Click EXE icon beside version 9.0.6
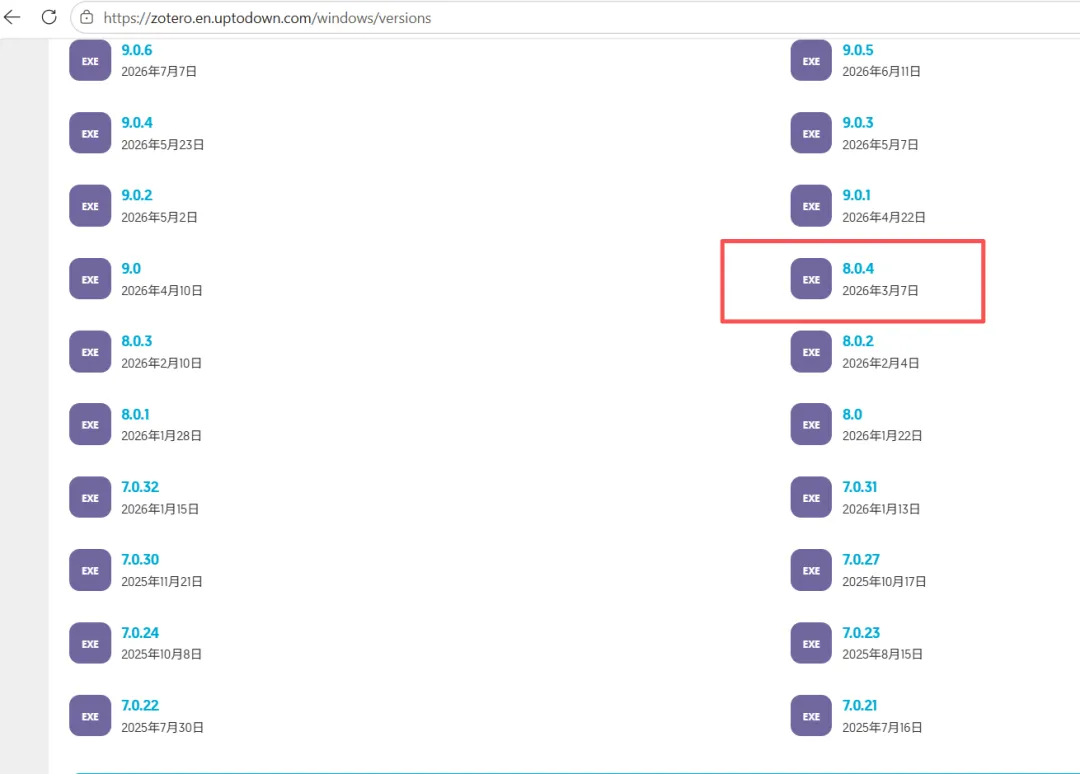Screen dimensions: 1080x774 pyautogui.click(x=90, y=61)
